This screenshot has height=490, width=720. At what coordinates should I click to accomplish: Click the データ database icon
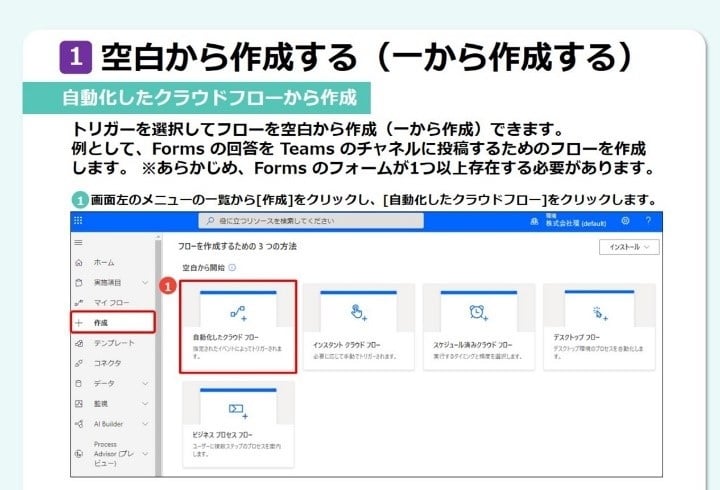click(x=79, y=383)
